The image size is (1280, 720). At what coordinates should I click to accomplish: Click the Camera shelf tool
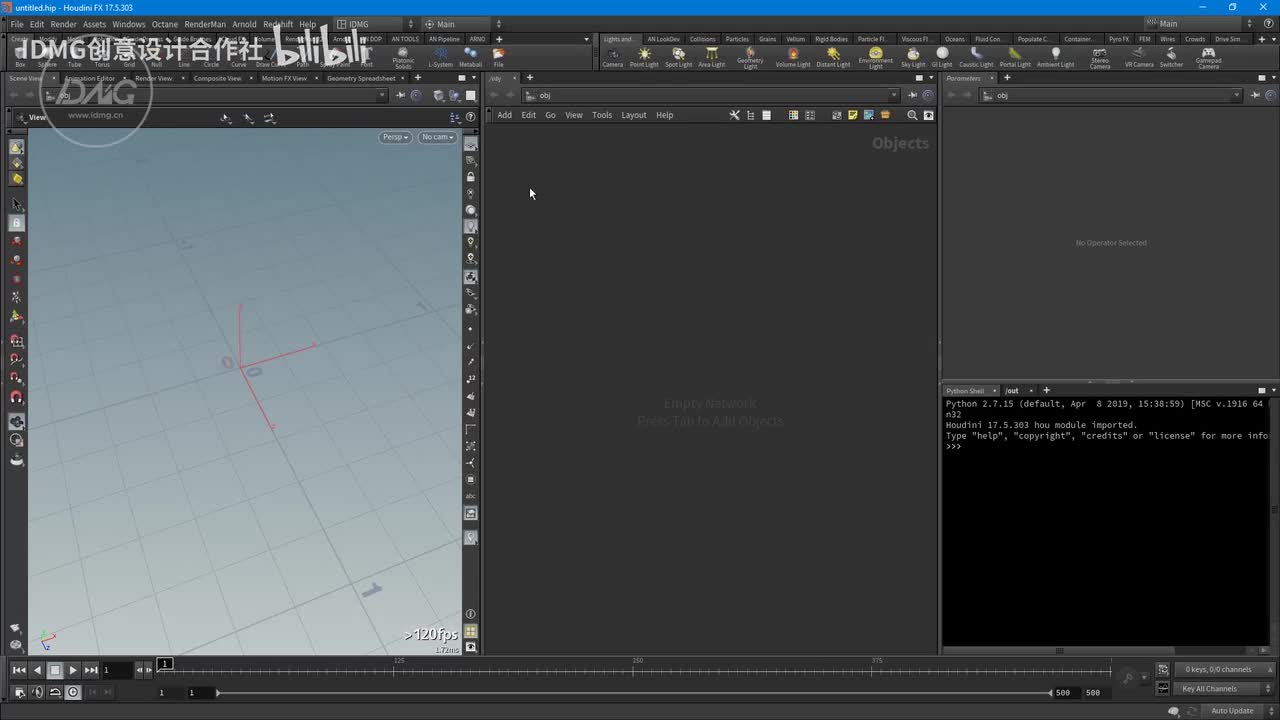(x=612, y=56)
